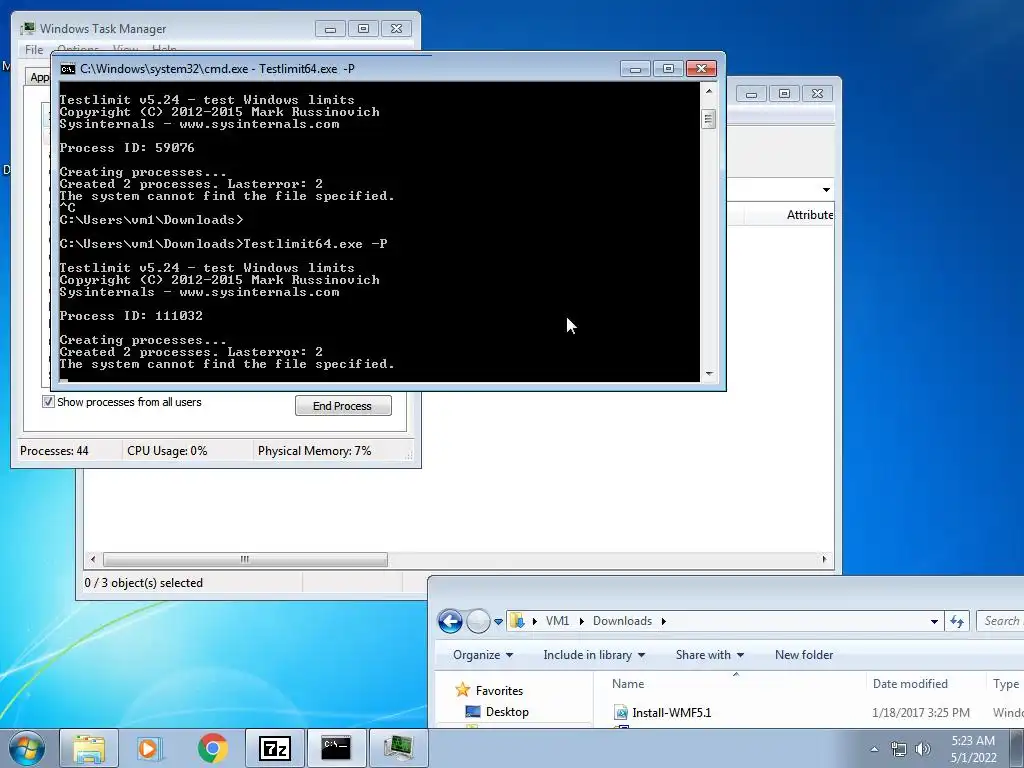Launch Windows Media Player from taskbar
1024x768 pixels.
tap(150, 748)
